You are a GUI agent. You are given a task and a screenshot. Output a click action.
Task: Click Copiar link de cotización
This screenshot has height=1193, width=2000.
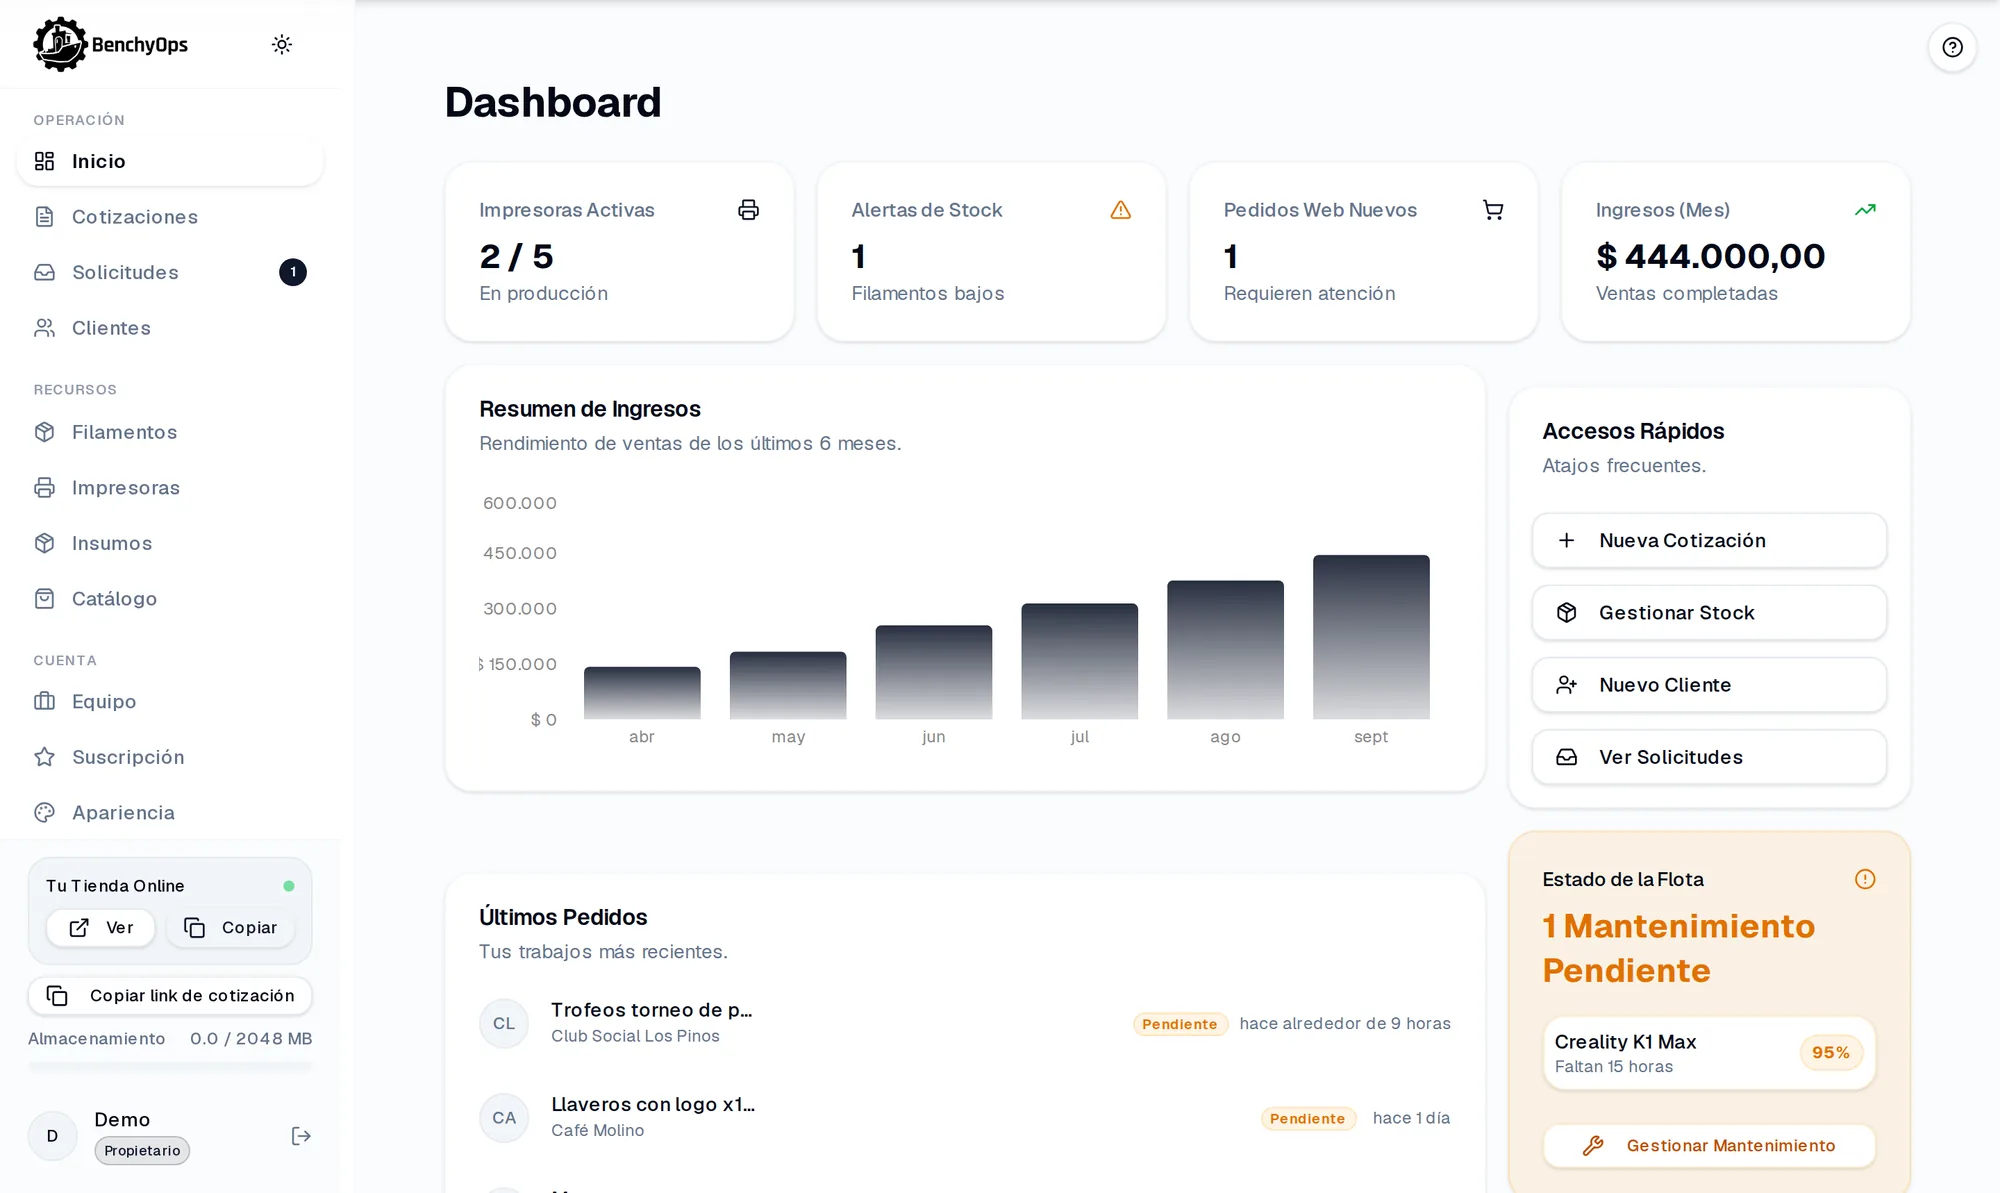coord(170,996)
